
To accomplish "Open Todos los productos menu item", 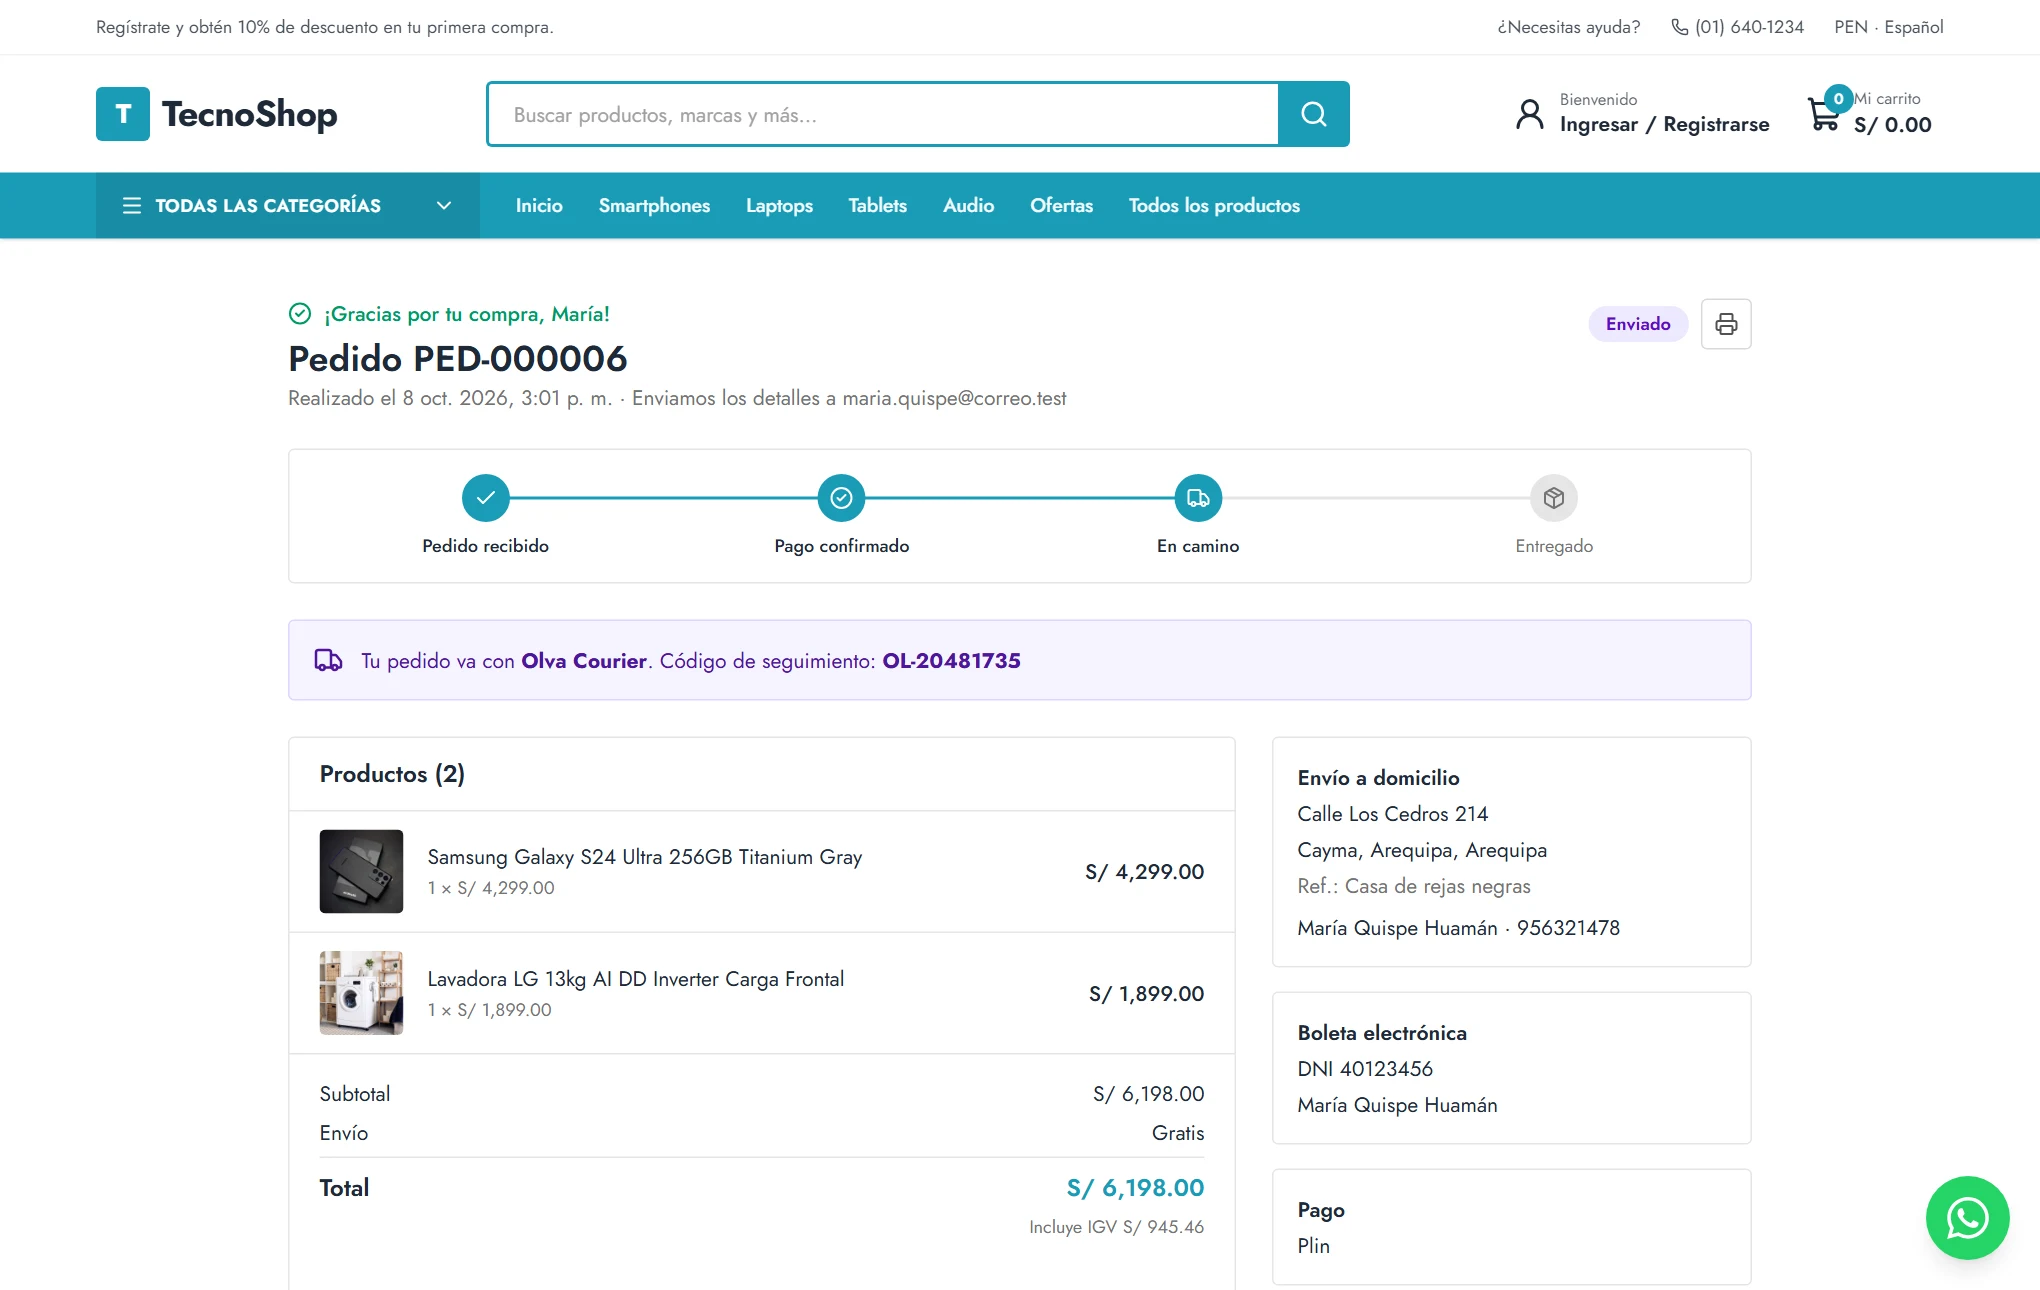I will pos(1214,205).
